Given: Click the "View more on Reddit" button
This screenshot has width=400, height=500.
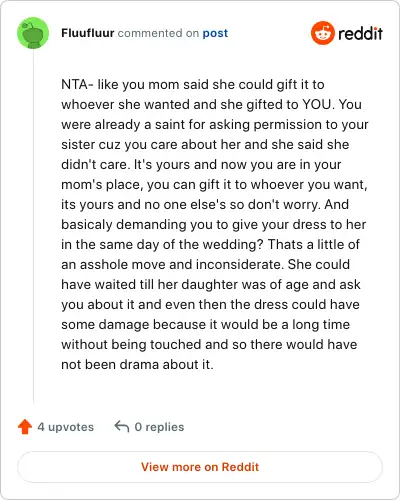Looking at the screenshot, I should 200,467.
